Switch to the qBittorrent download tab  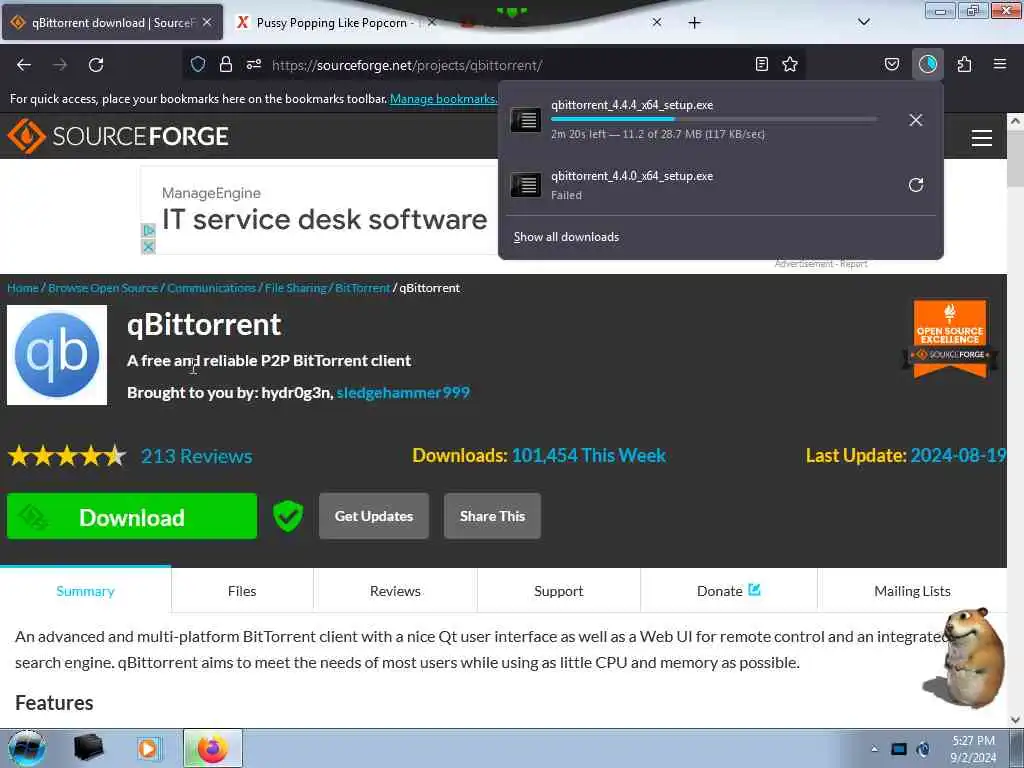tap(112, 22)
